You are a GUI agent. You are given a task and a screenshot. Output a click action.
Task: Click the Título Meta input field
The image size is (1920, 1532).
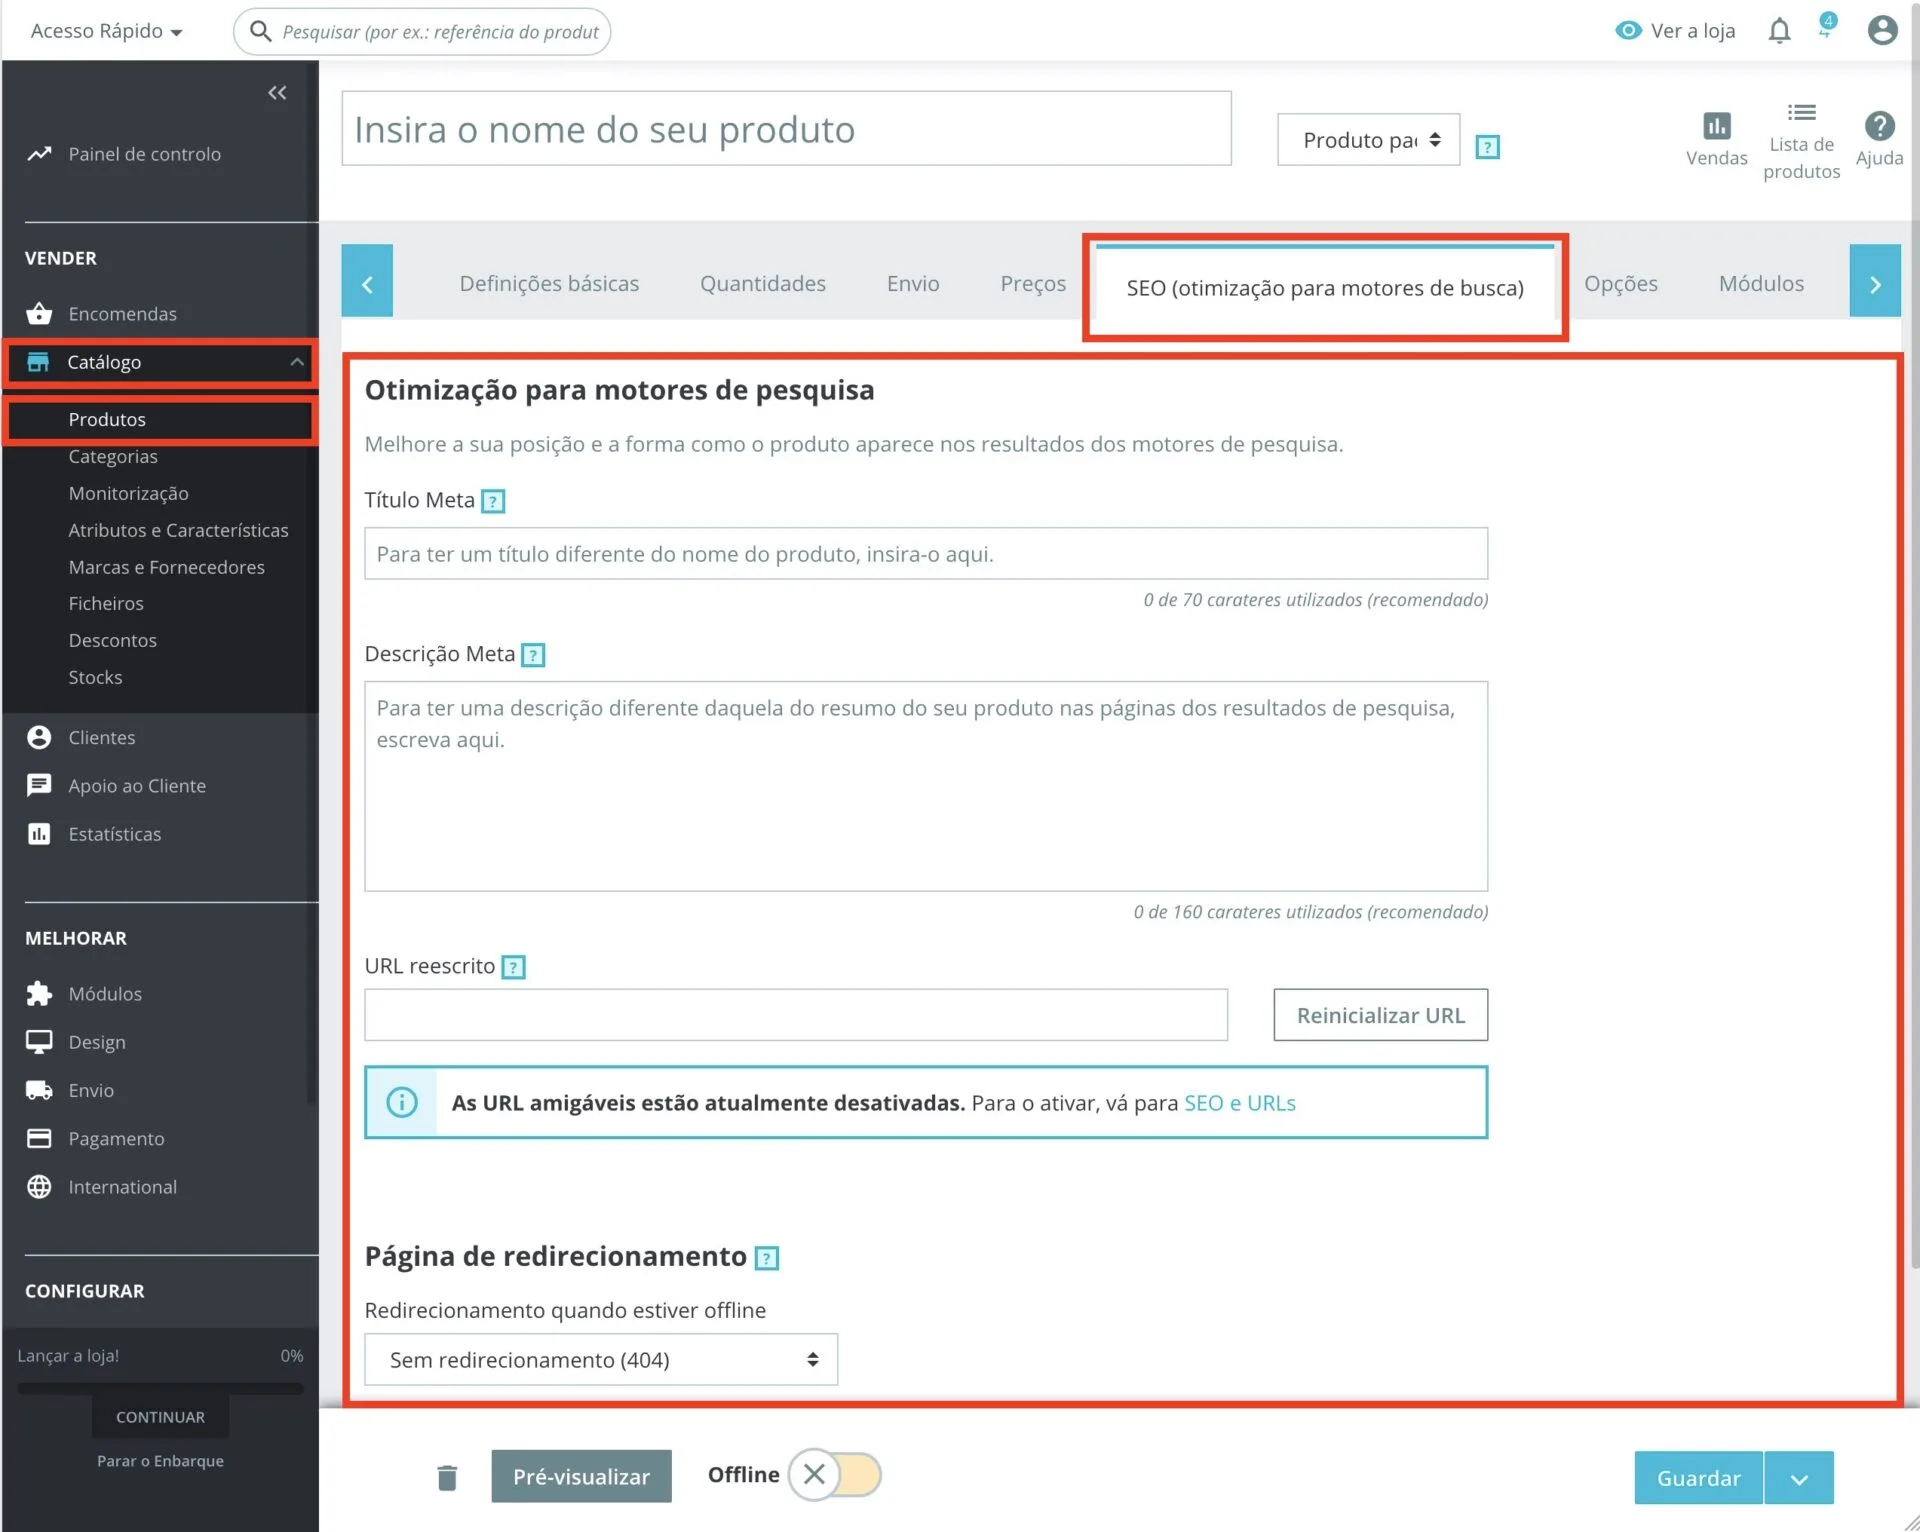tap(925, 554)
